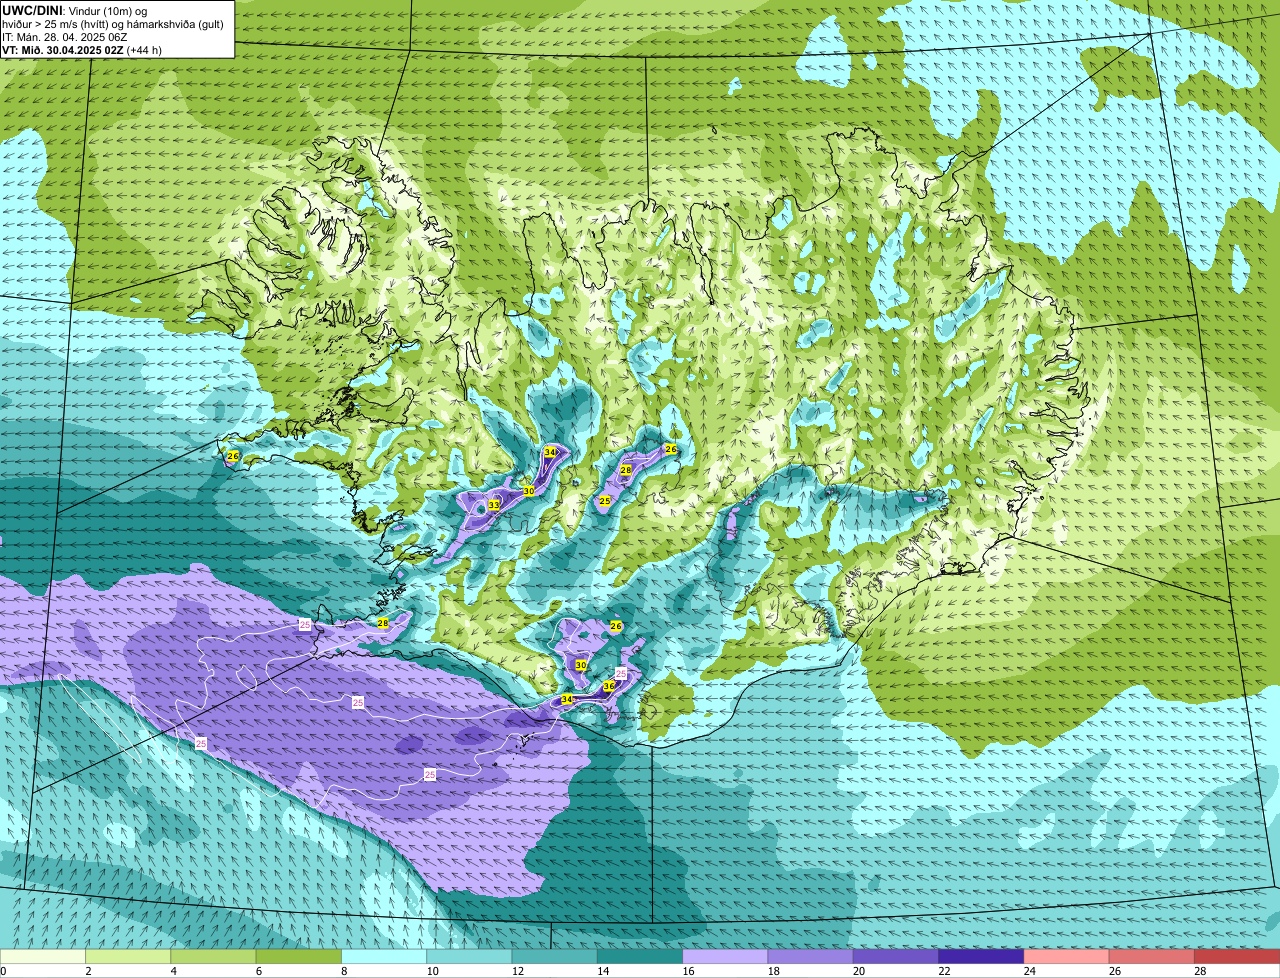Click the line 'hviður > 25 m/s (hvítt) og hámarkshviða (gult)'
Image resolution: width=1280 pixels, height=978 pixels.
point(113,24)
